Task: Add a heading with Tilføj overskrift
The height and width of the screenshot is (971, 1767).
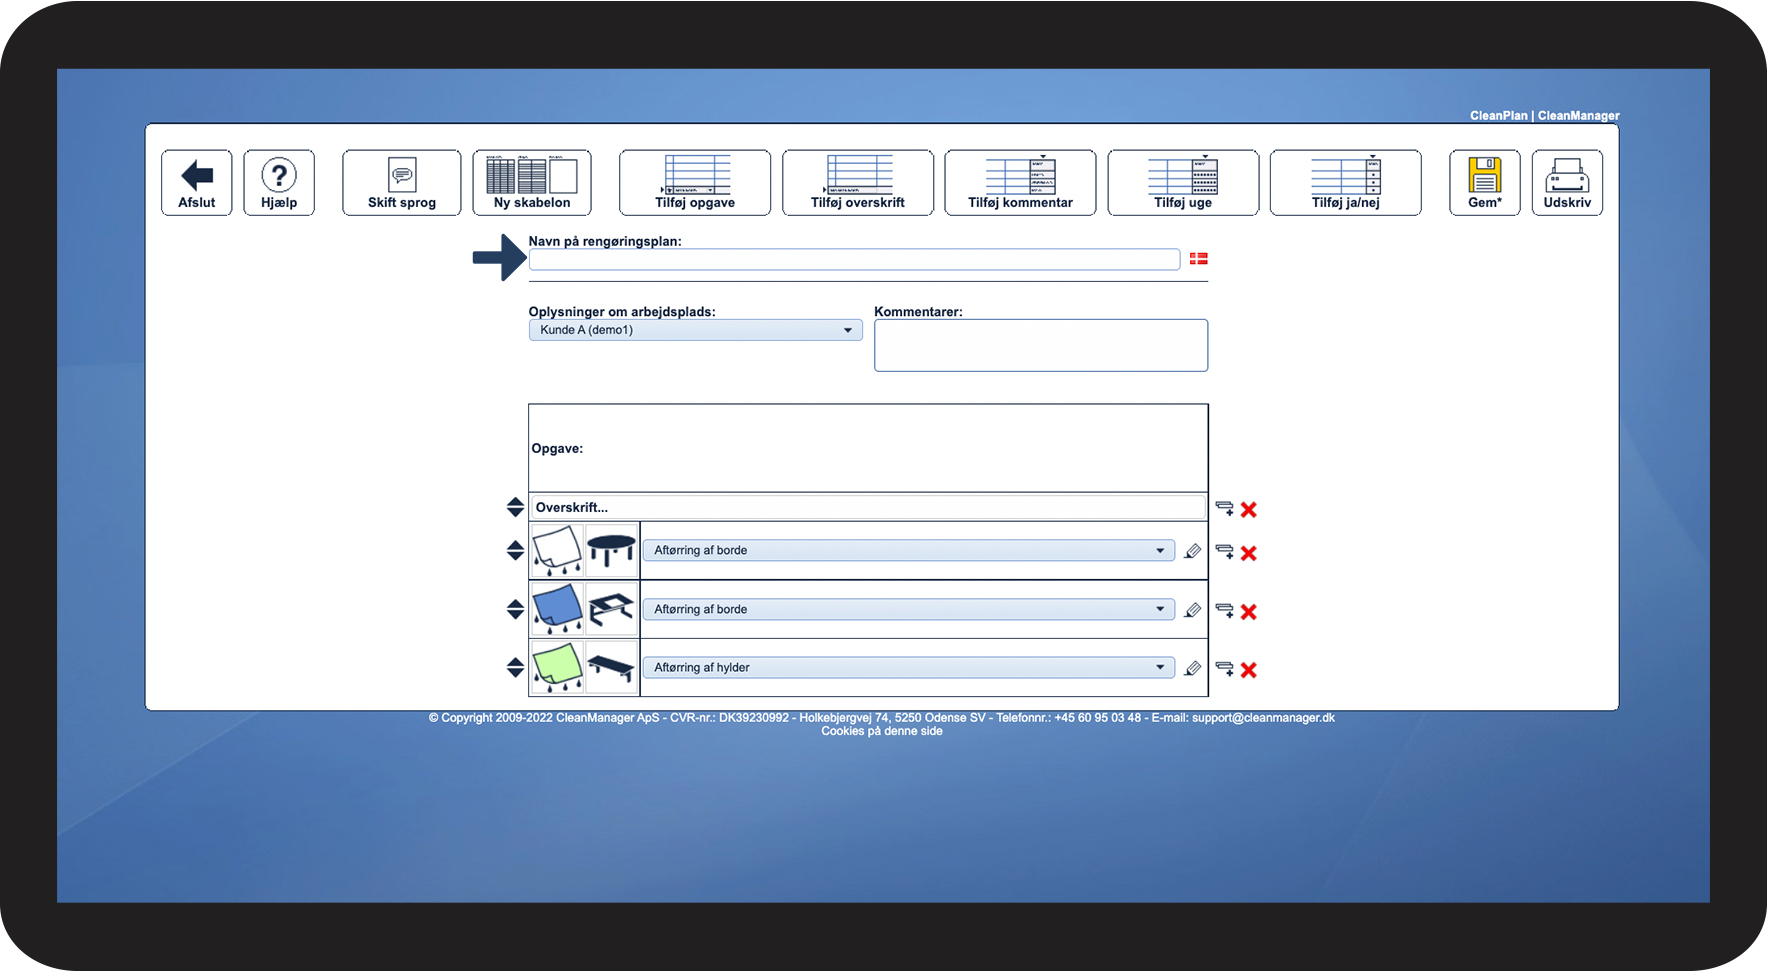Action: coord(858,182)
